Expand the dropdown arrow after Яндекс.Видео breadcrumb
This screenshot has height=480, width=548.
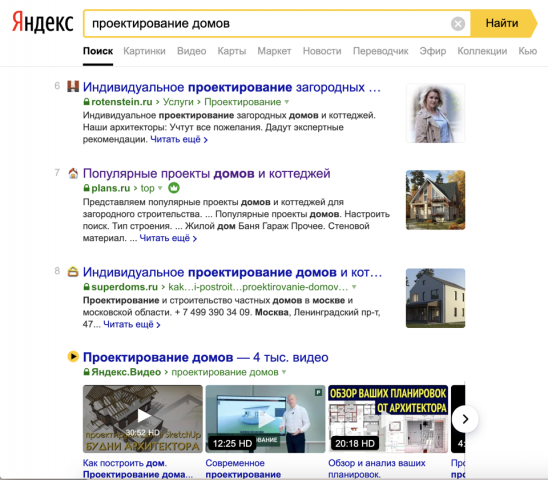(284, 372)
